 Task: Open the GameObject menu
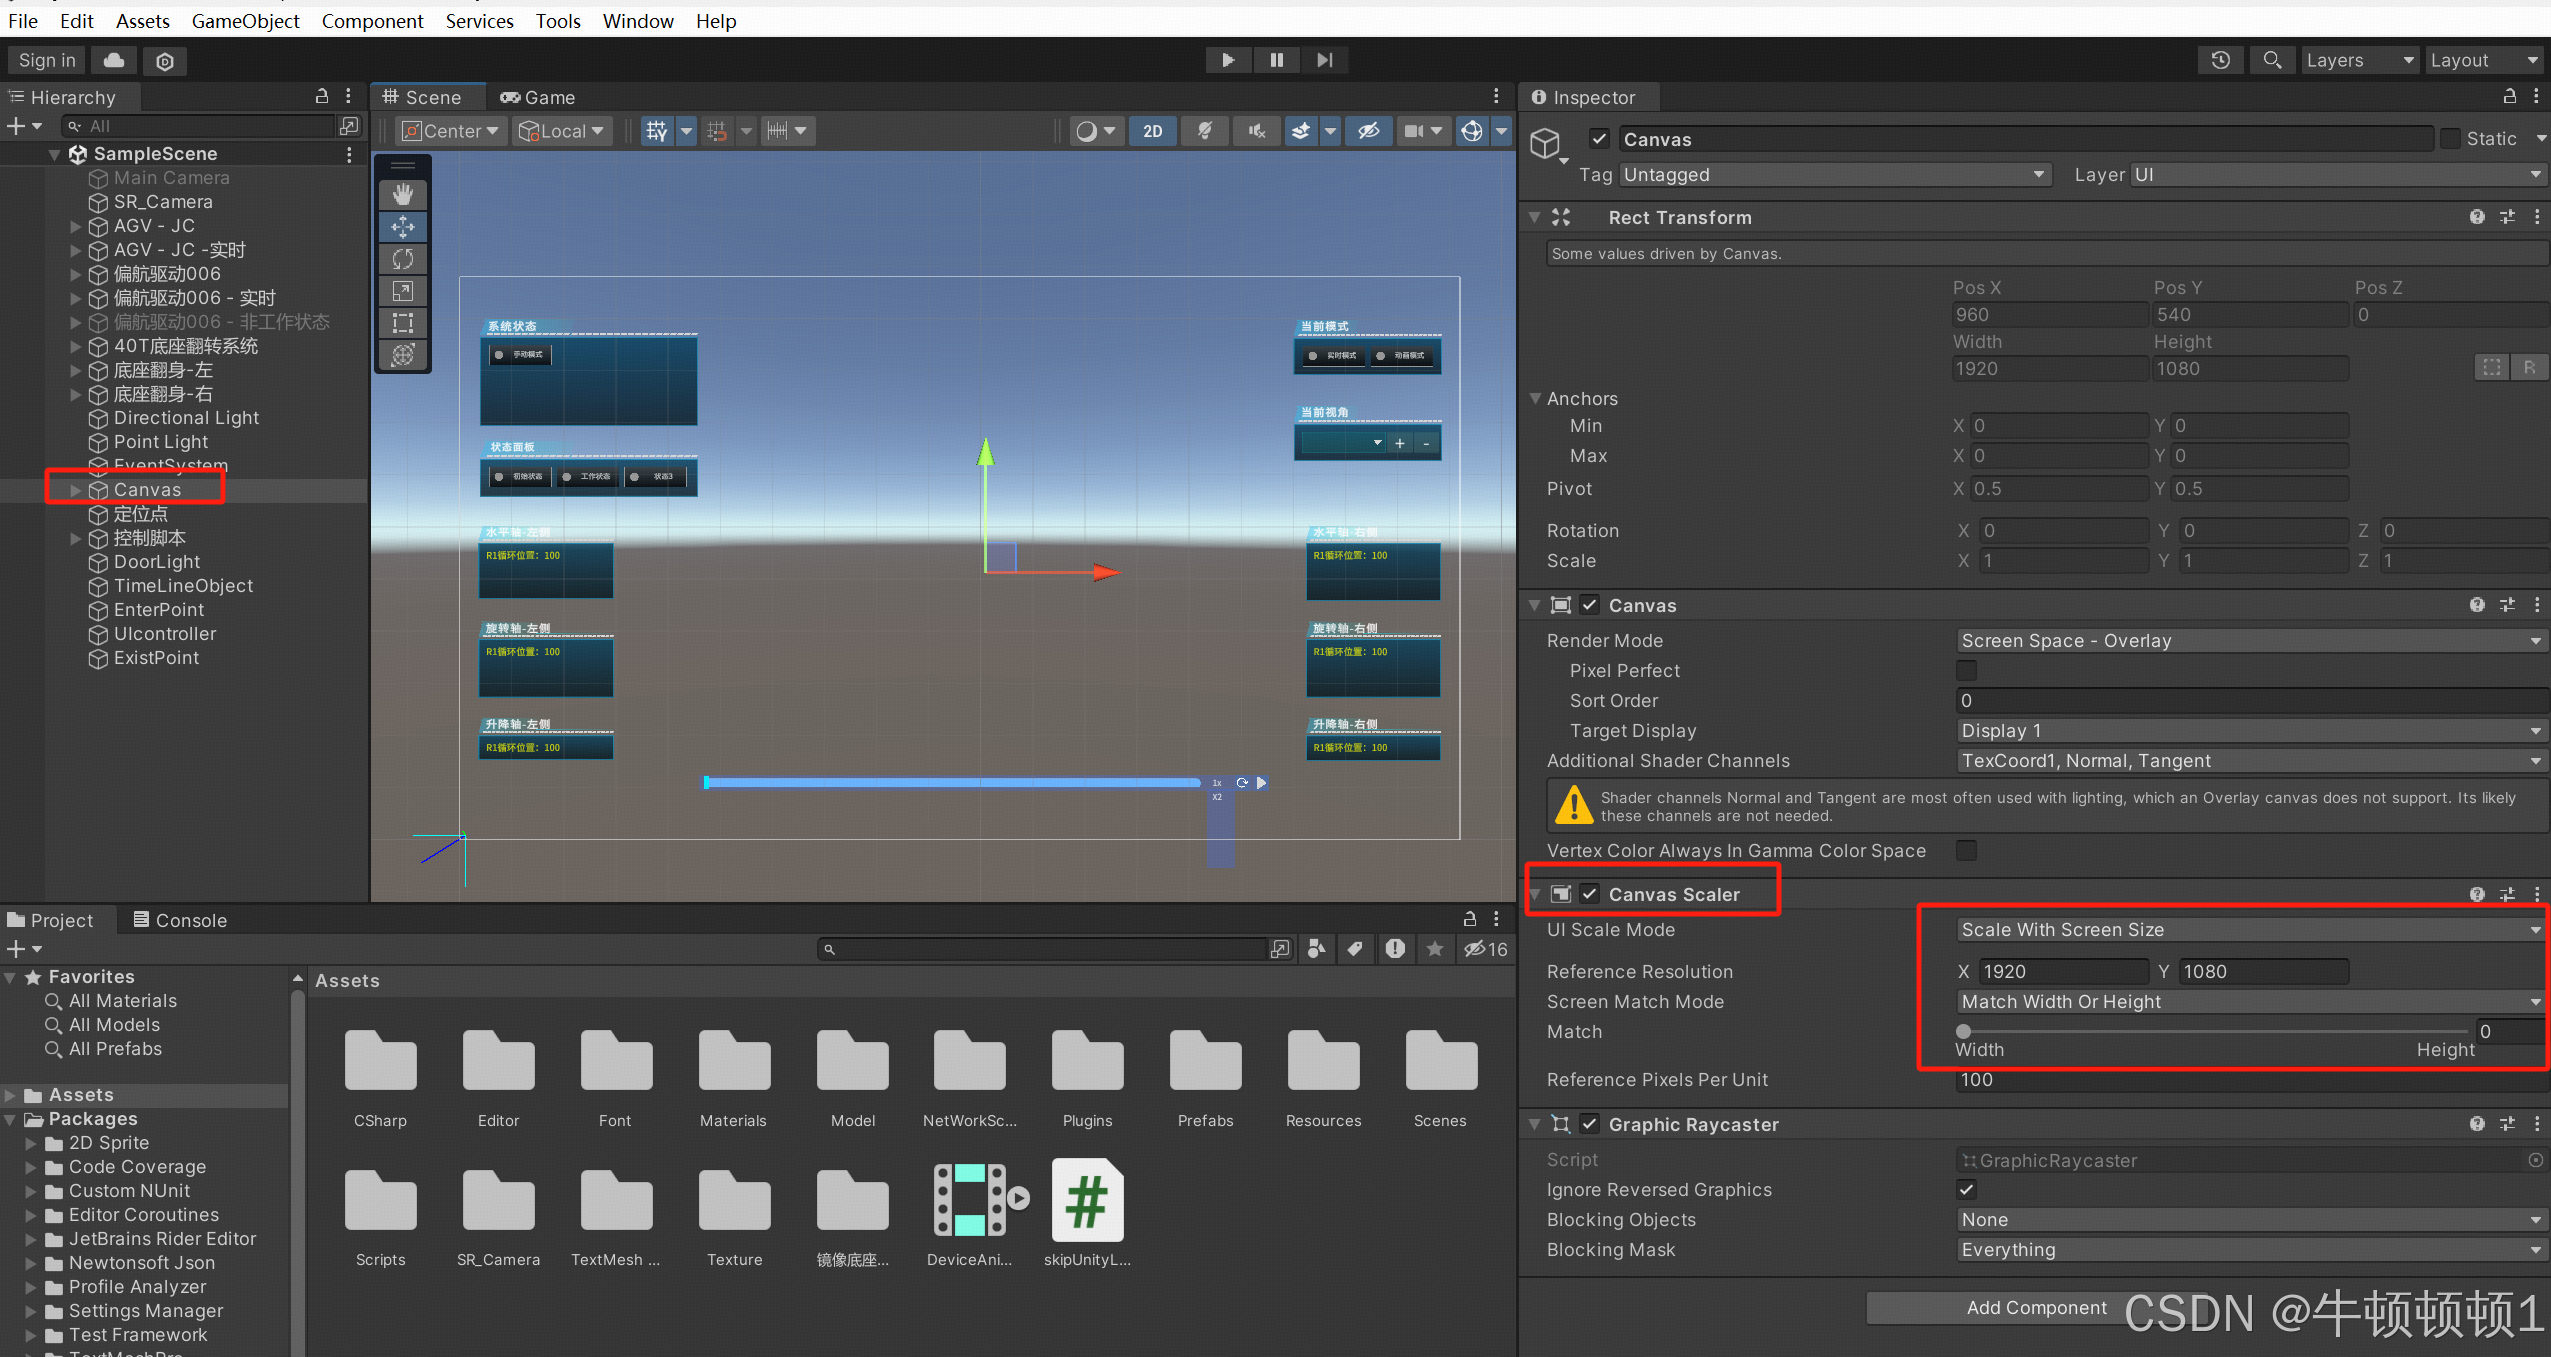245,21
